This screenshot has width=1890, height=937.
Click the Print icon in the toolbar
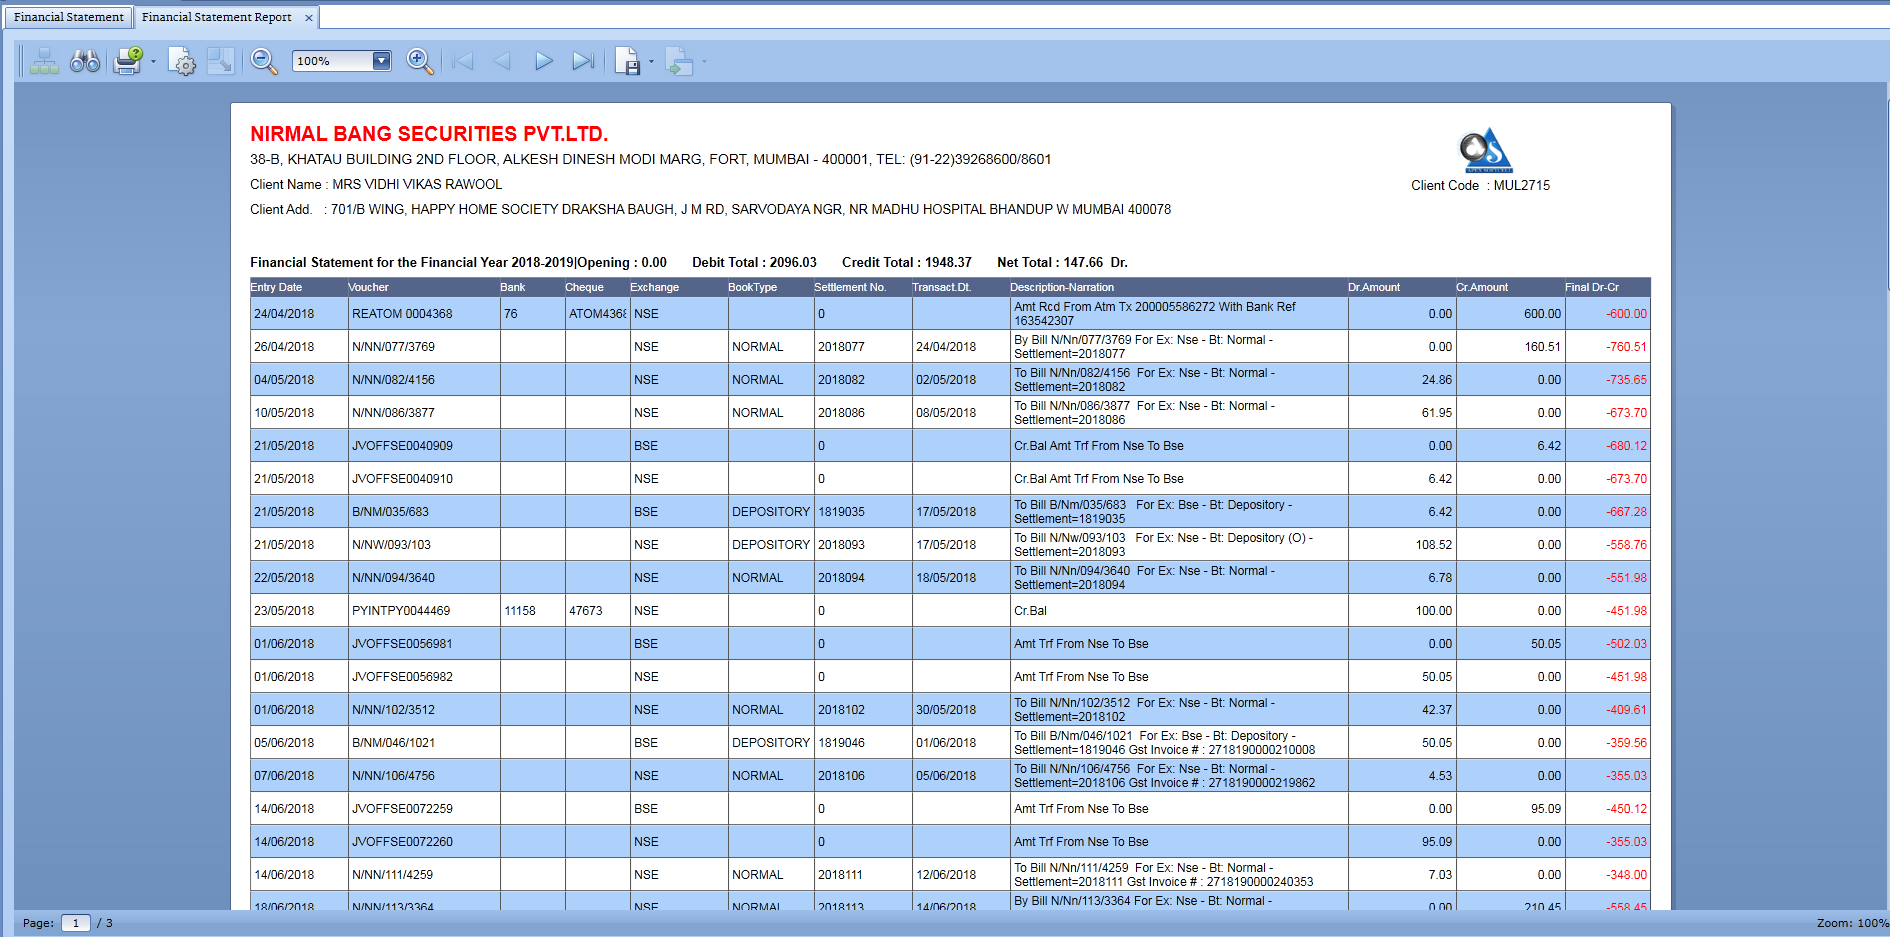point(128,62)
